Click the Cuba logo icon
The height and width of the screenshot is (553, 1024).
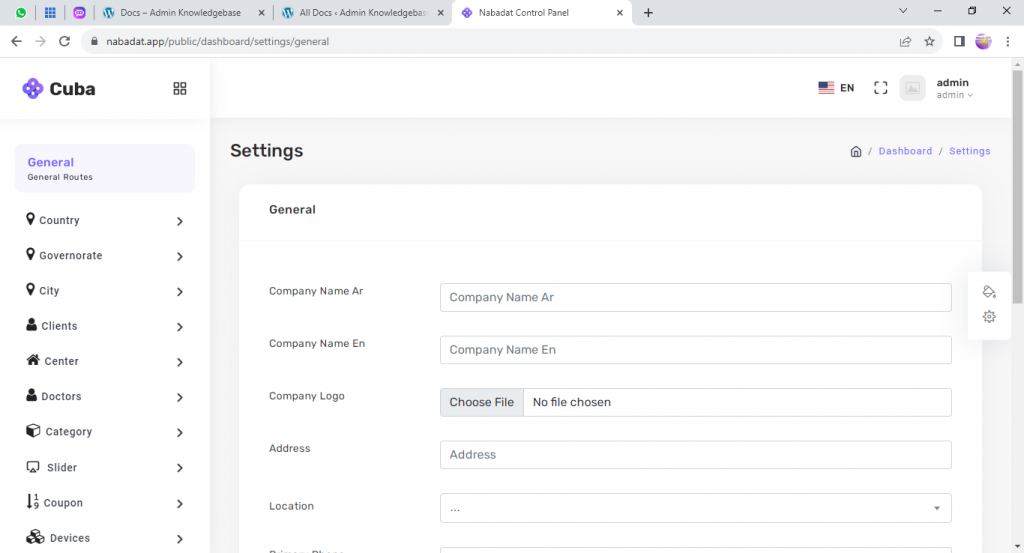[x=33, y=89]
